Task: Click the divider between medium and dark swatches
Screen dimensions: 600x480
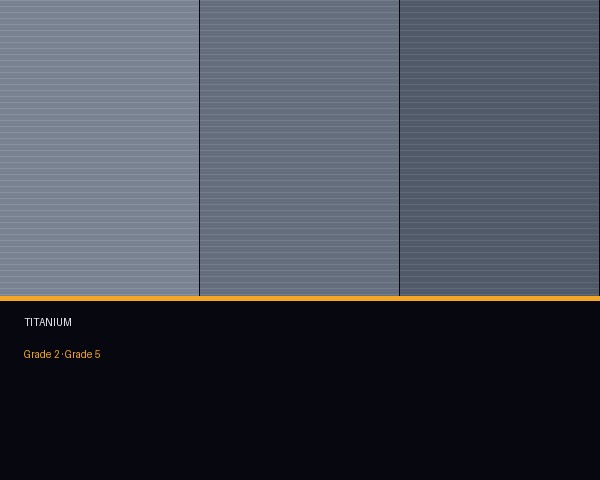Action: 399,148
